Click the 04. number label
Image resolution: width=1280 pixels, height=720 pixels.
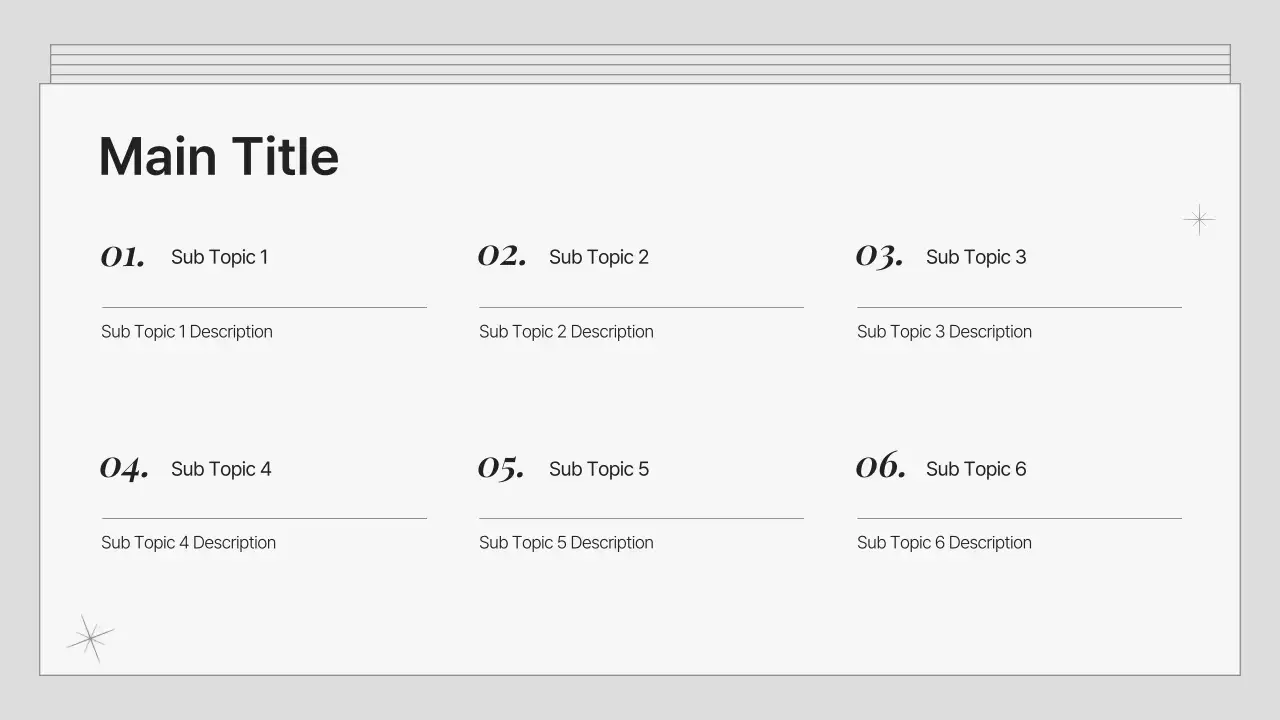124,468
